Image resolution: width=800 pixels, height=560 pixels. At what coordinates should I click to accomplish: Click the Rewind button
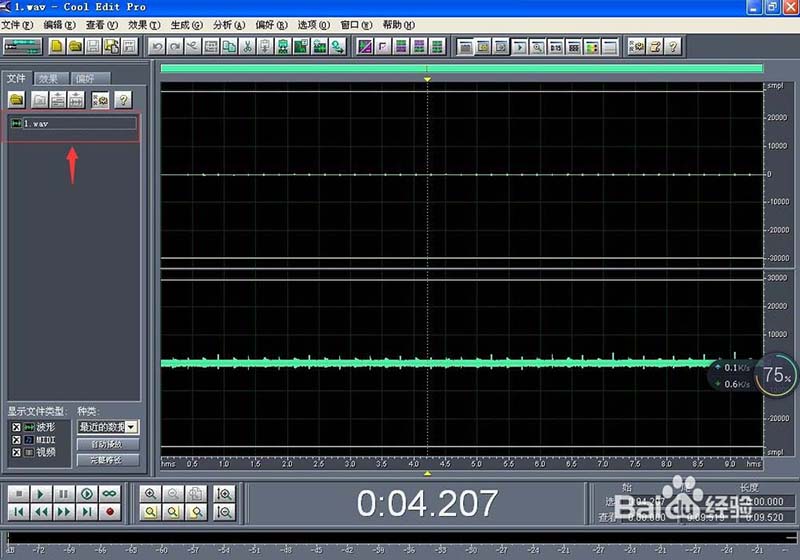(41, 512)
